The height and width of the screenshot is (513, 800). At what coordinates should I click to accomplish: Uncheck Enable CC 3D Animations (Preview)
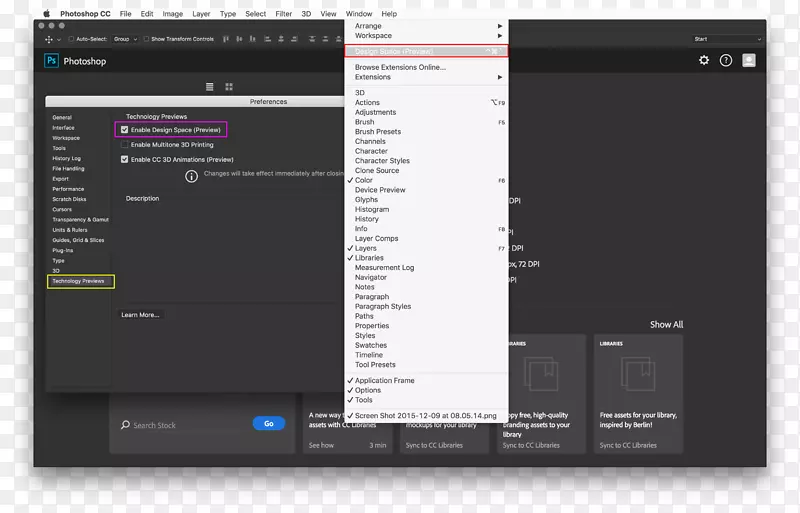click(x=125, y=159)
